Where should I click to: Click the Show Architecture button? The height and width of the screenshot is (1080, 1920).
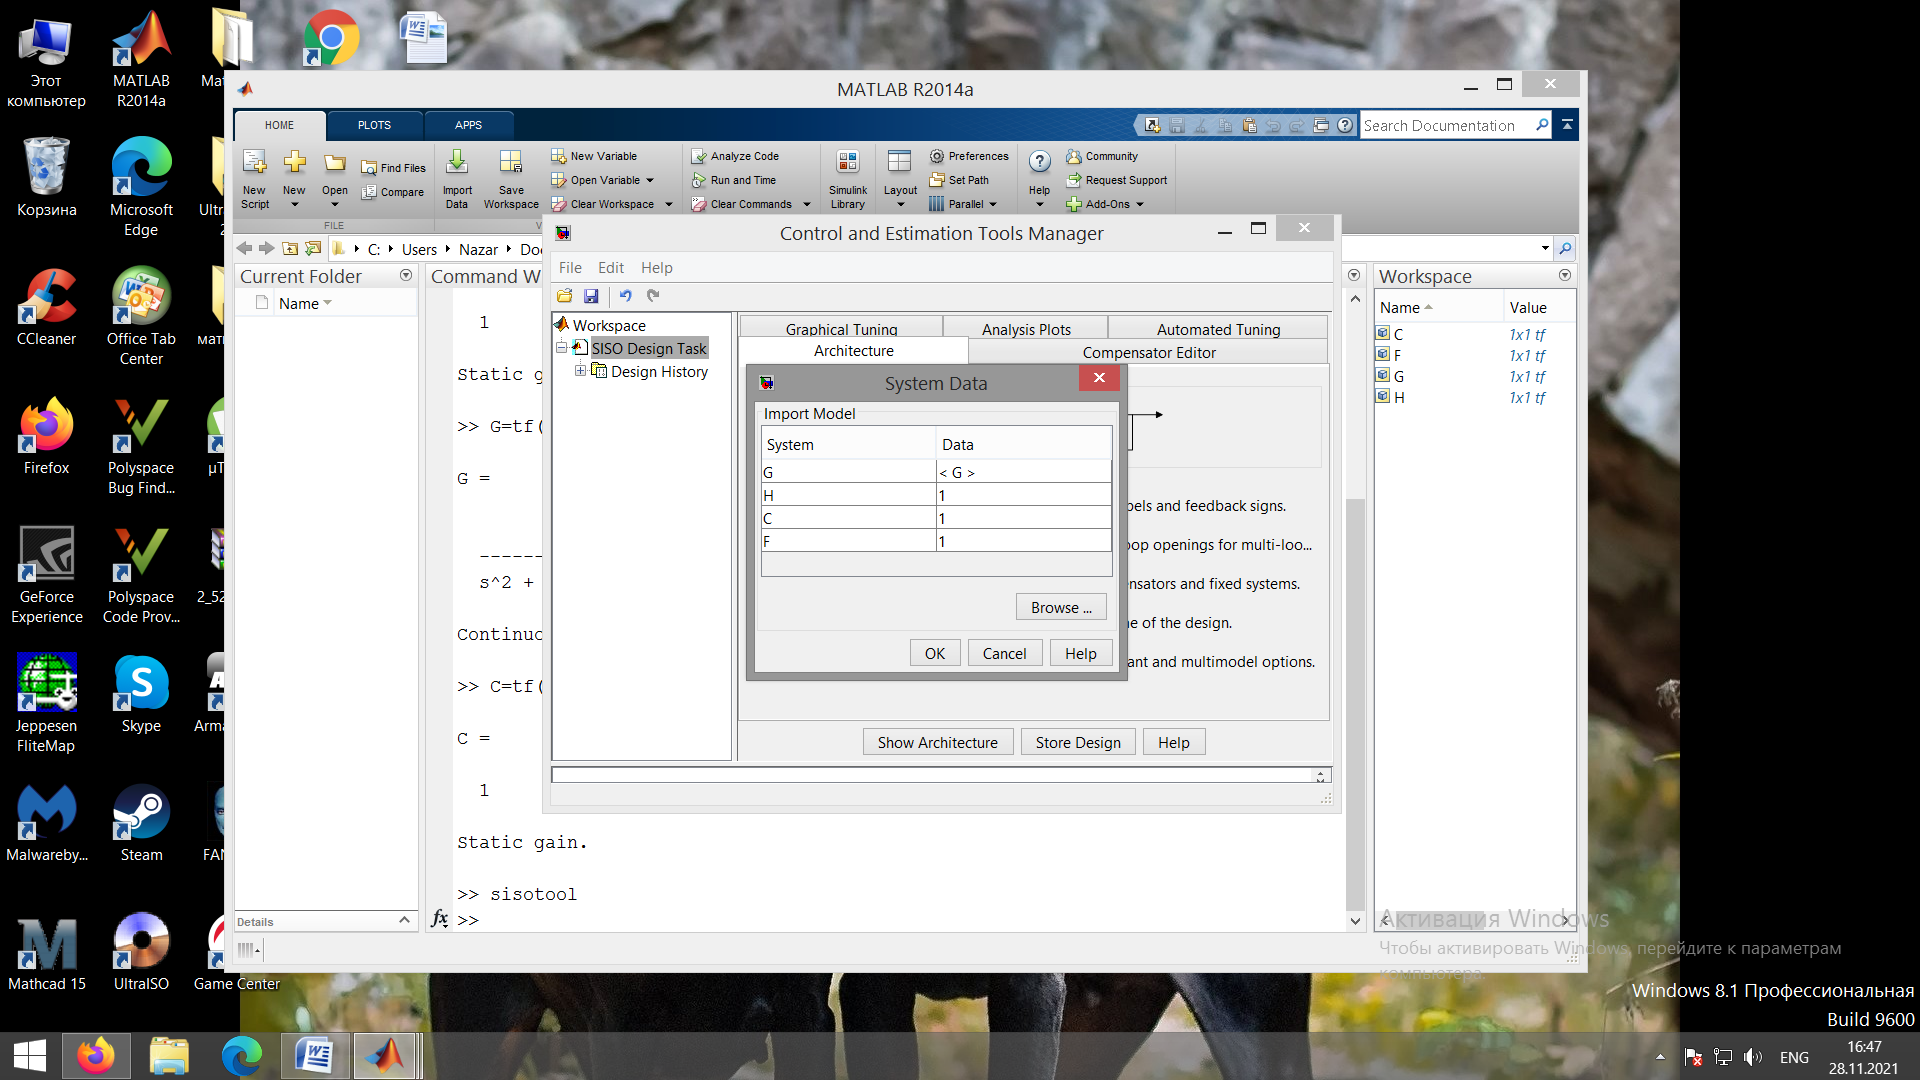coord(937,742)
